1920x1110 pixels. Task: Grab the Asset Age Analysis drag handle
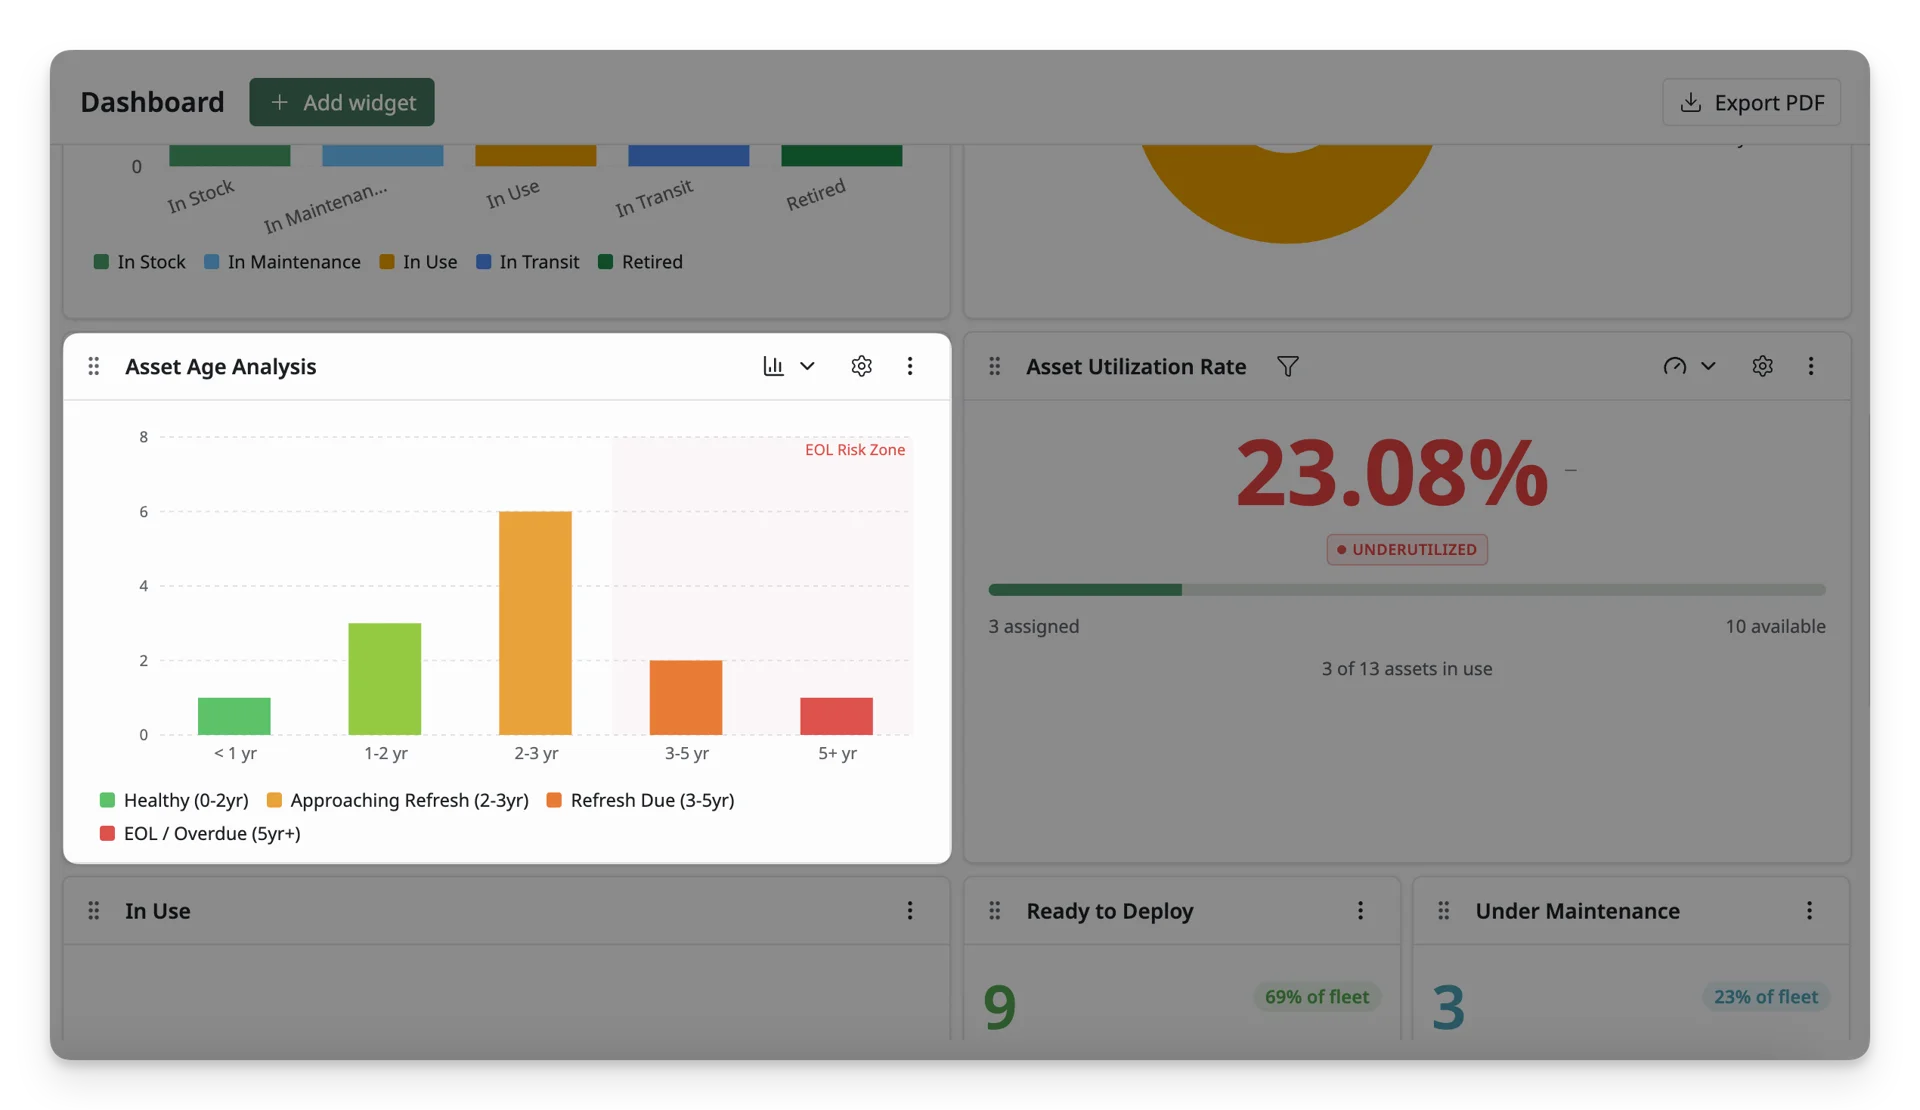[x=94, y=366]
